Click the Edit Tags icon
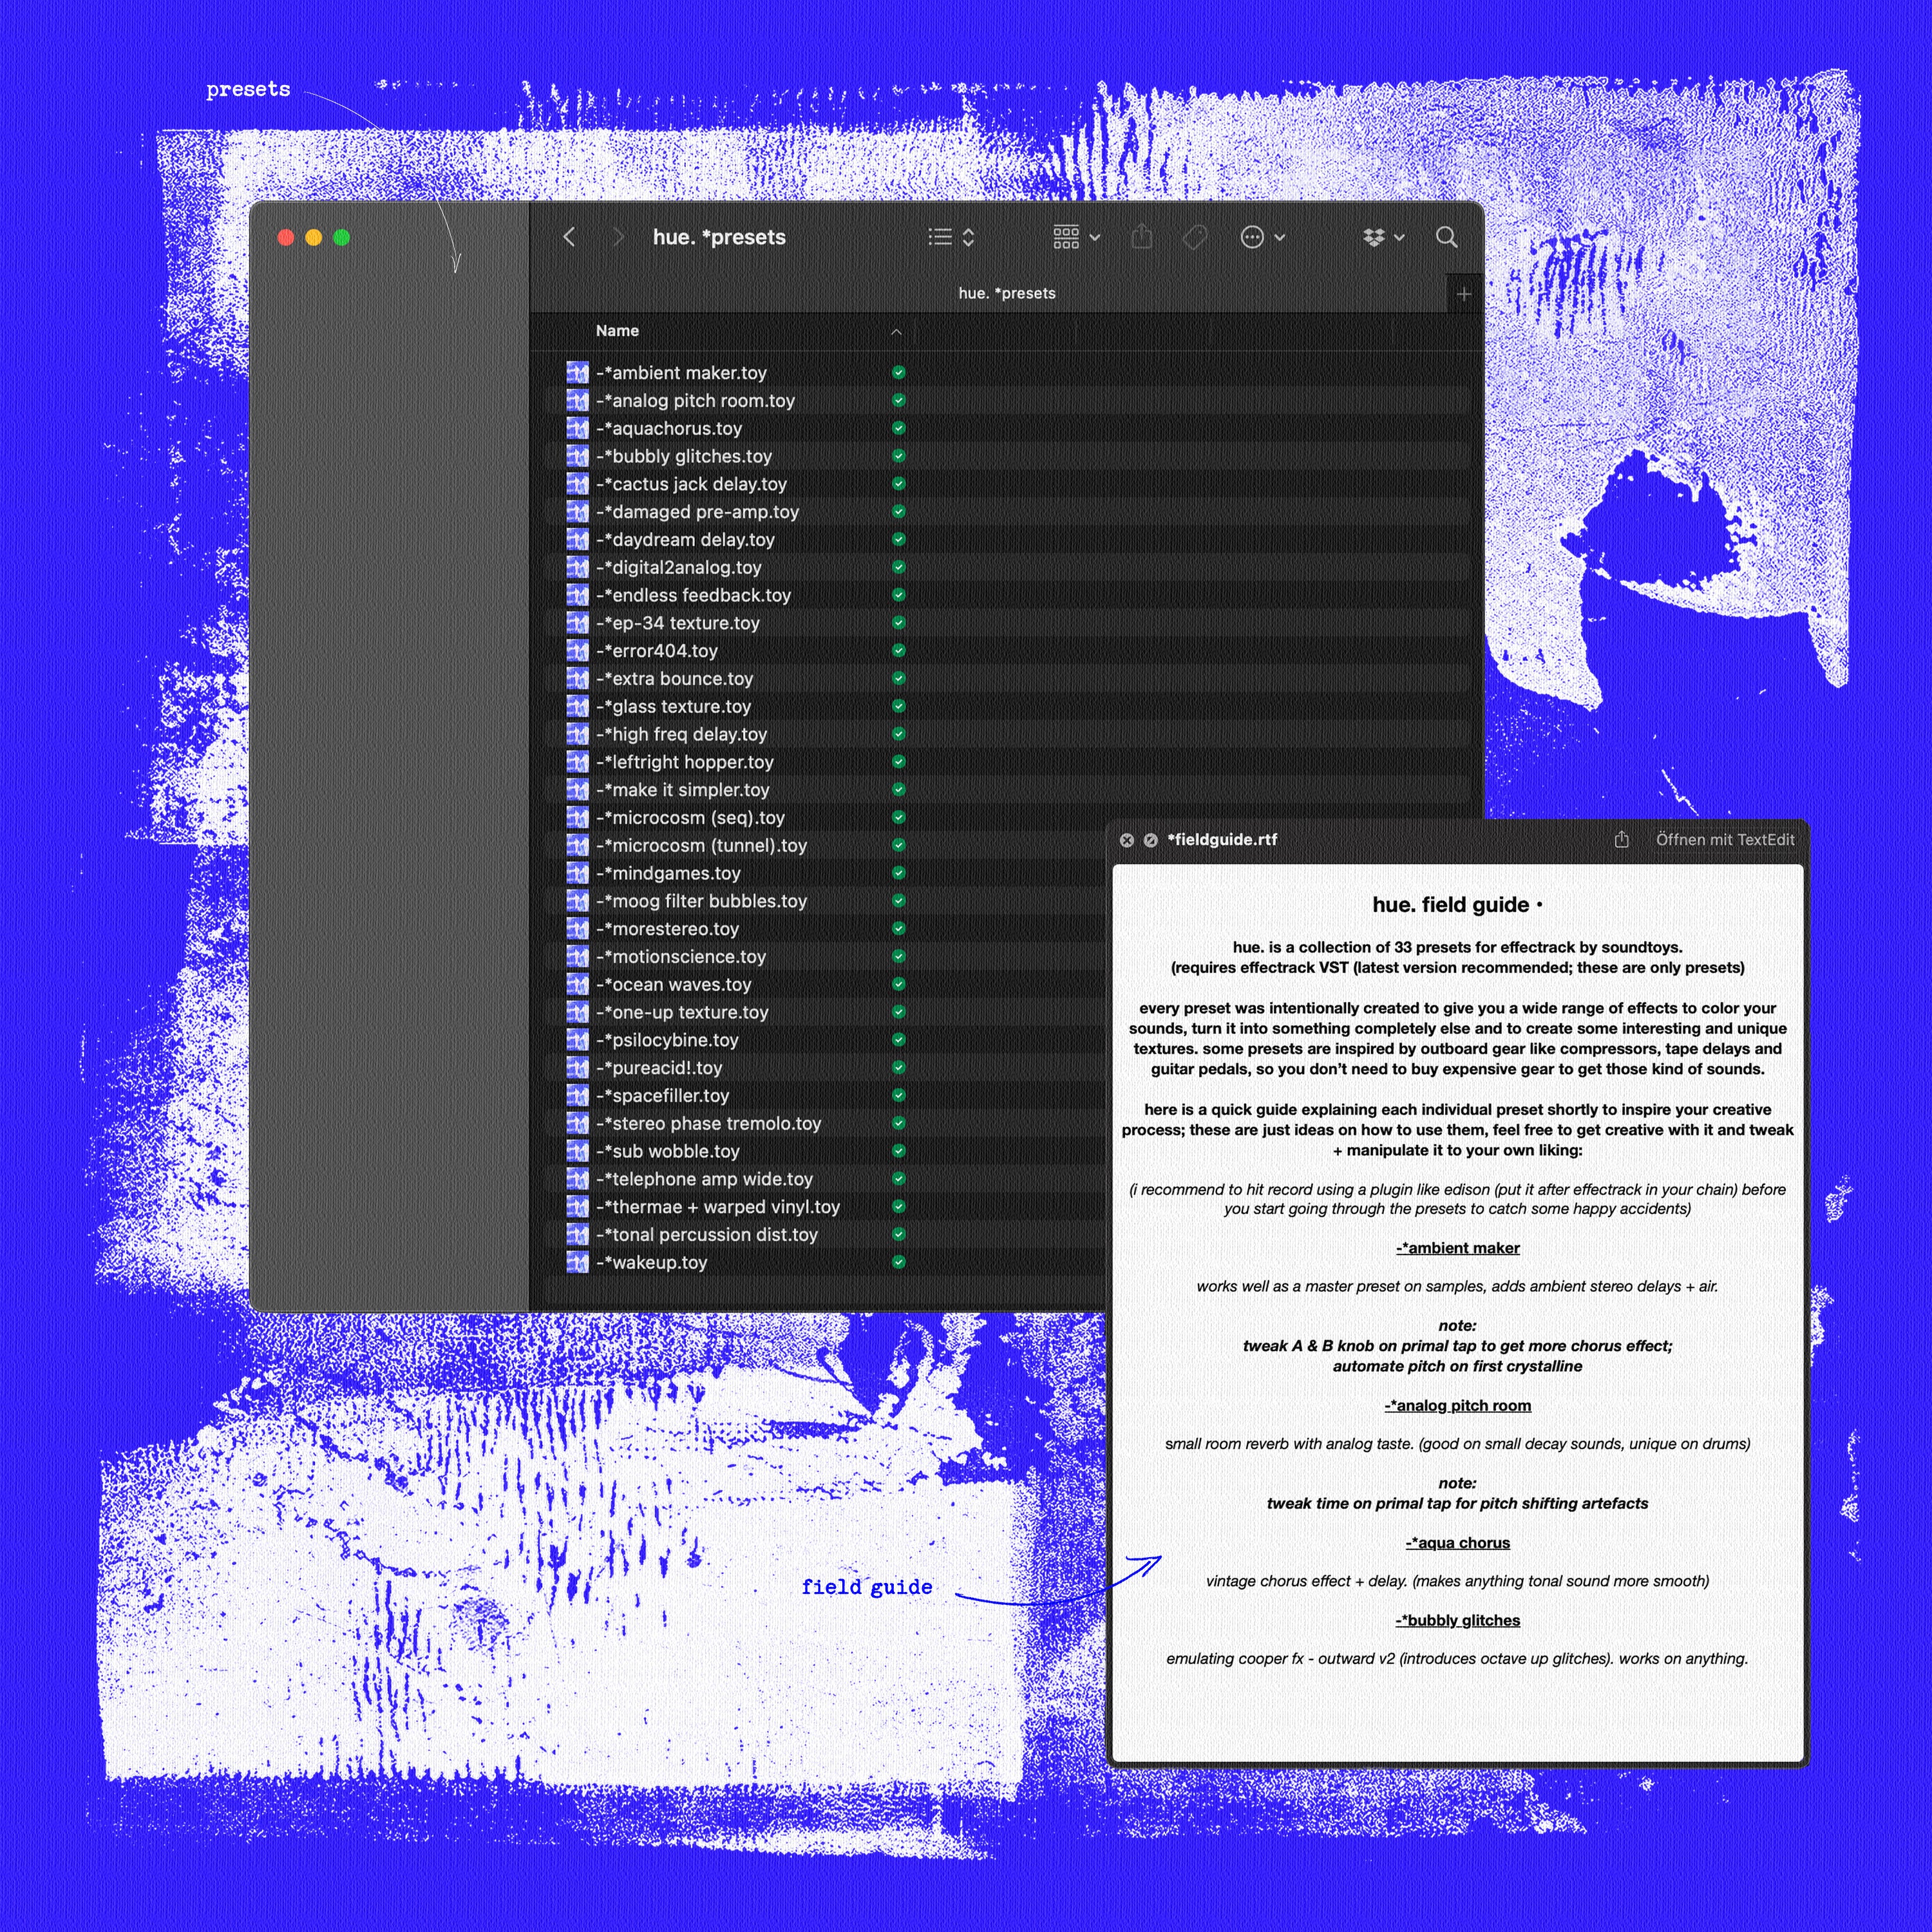 [1194, 237]
